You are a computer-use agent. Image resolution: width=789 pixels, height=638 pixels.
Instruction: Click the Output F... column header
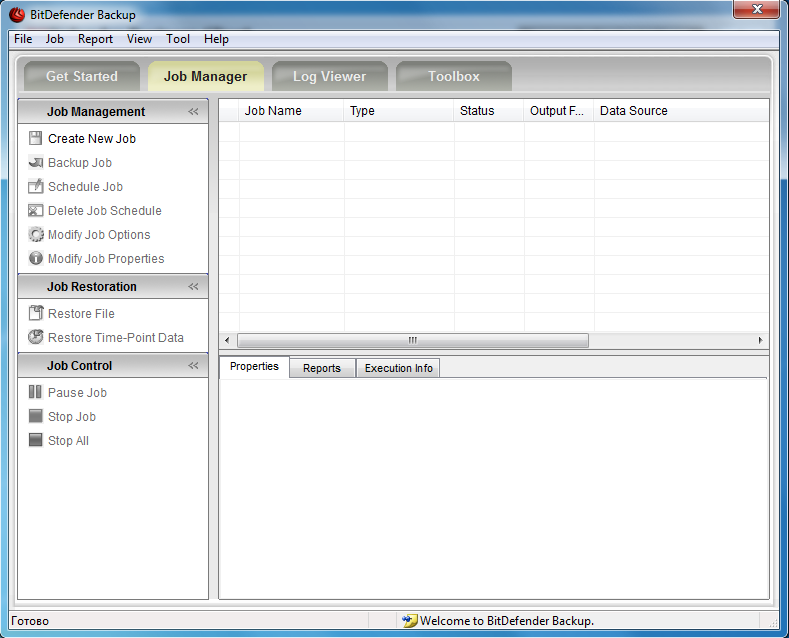(x=559, y=111)
